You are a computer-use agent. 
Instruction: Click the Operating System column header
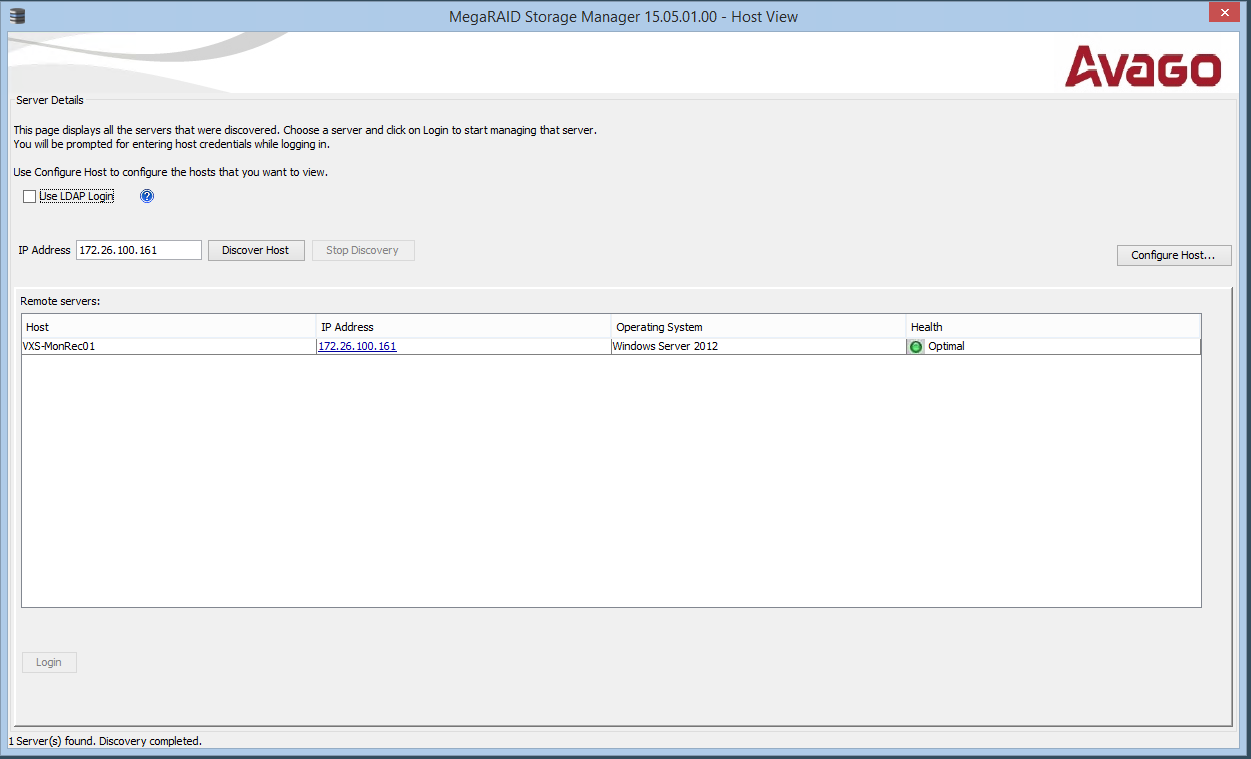(x=758, y=327)
